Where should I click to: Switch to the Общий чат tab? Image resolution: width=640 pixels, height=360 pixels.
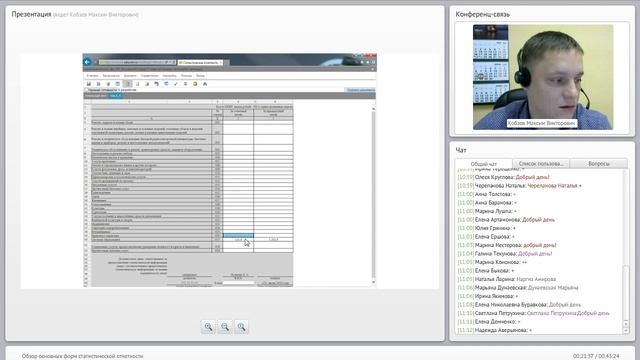pos(484,164)
